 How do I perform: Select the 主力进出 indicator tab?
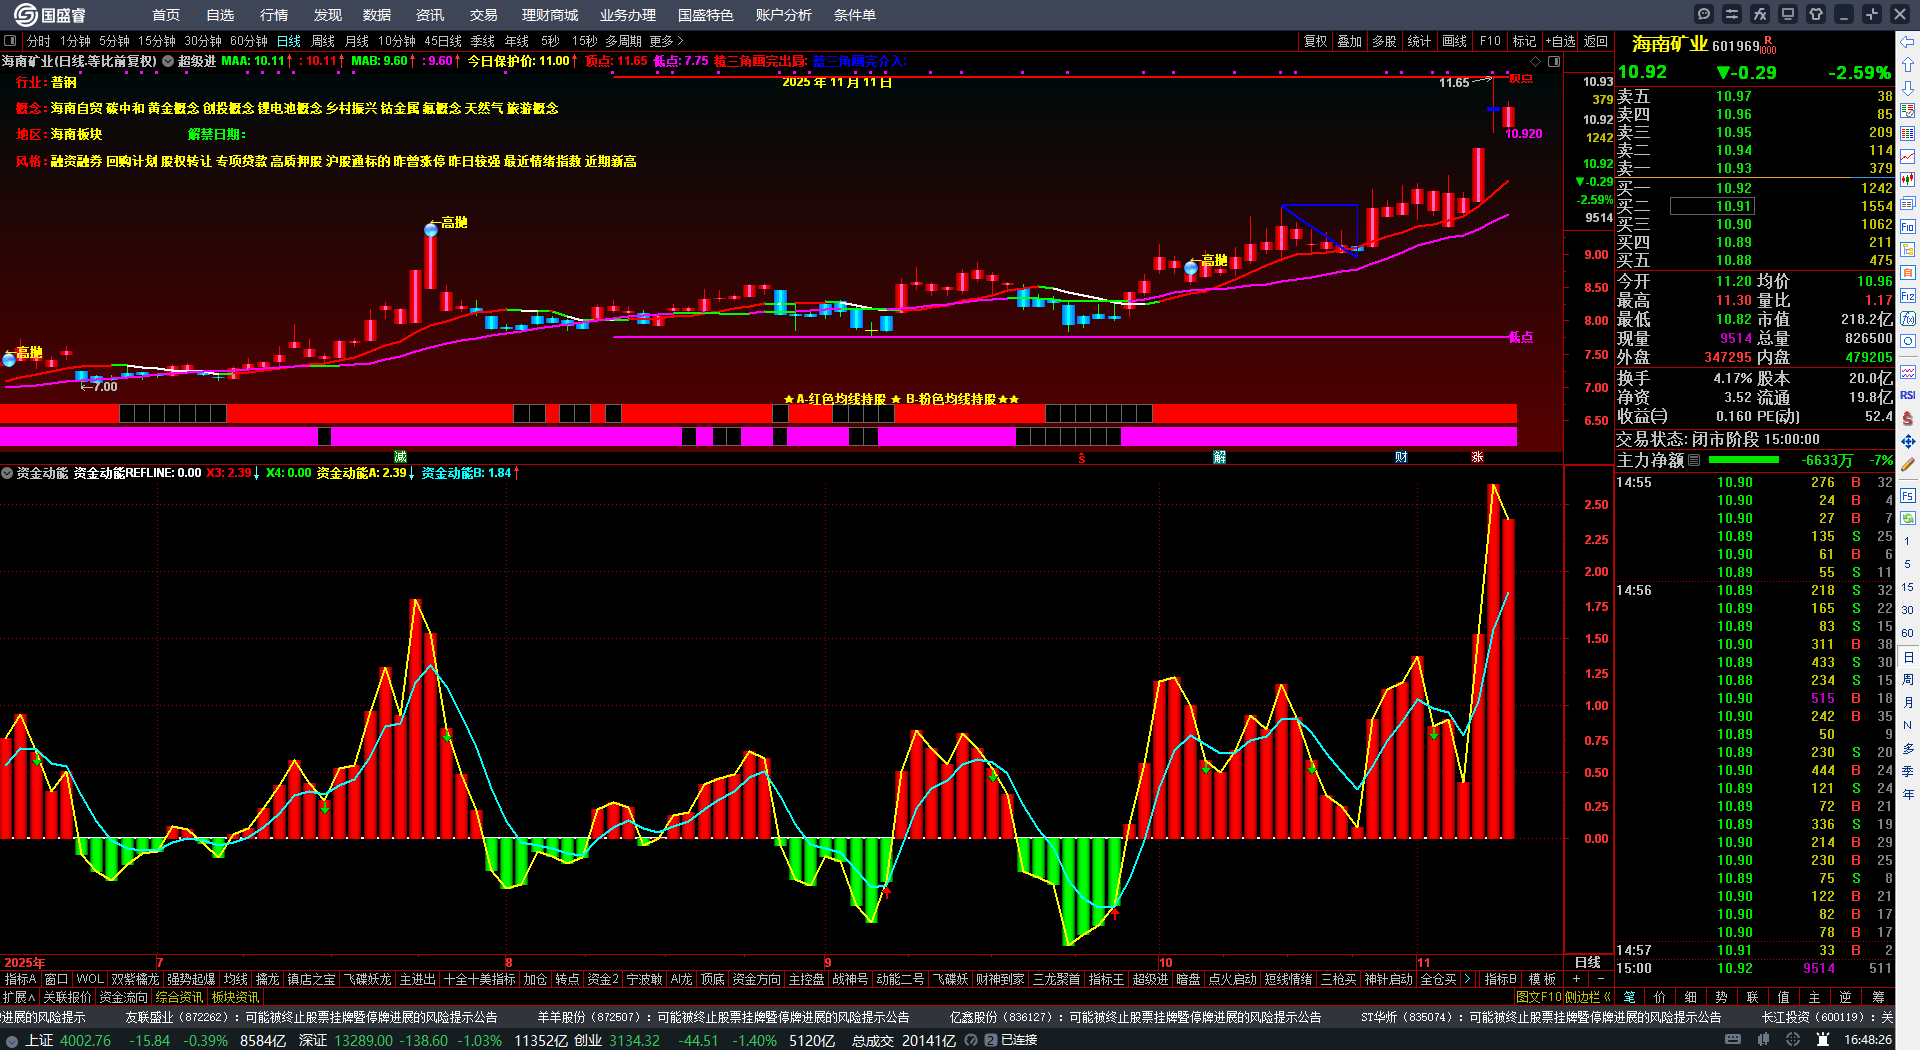[x=418, y=979]
